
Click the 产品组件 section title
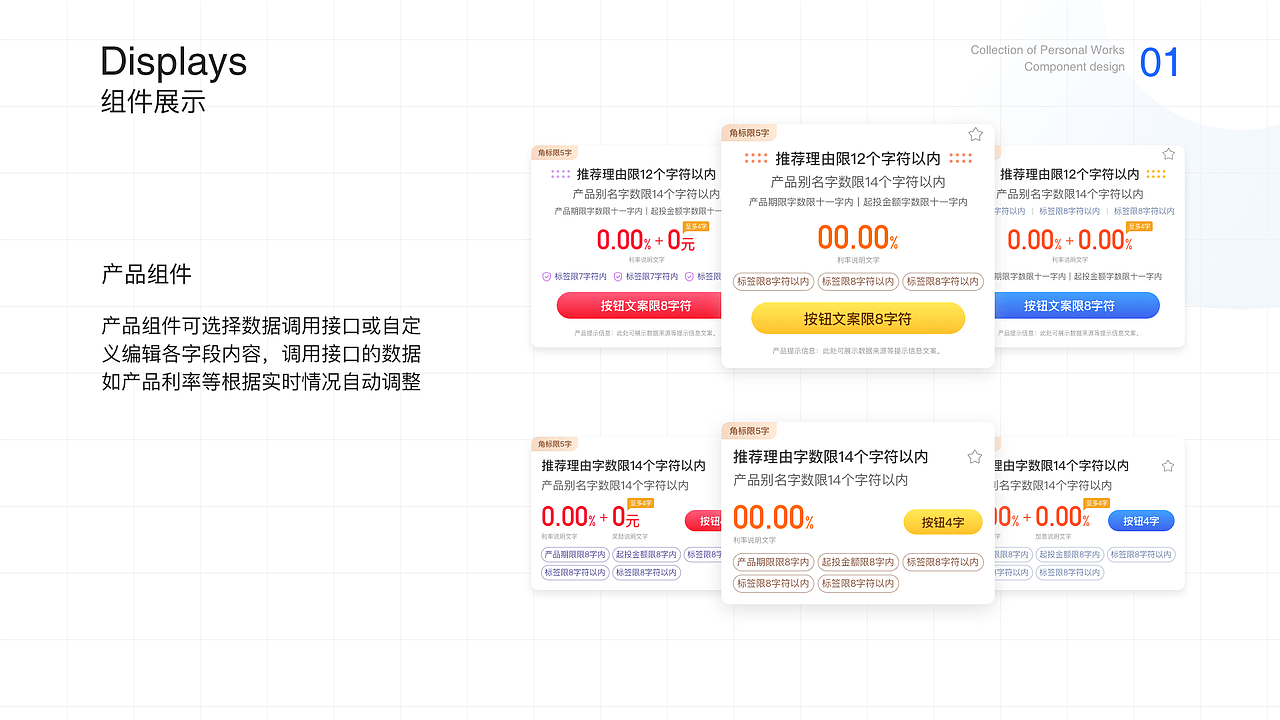(x=146, y=275)
